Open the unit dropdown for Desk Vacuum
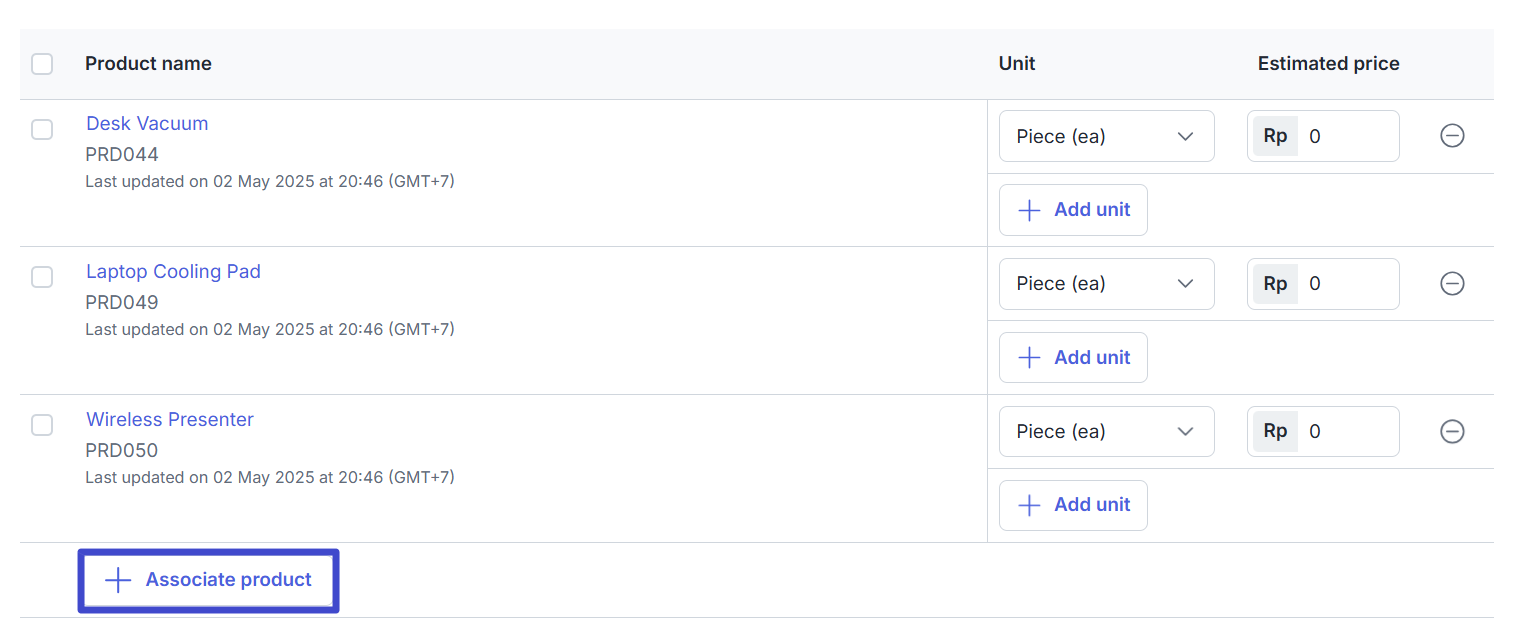This screenshot has height=631, width=1513. [1106, 136]
